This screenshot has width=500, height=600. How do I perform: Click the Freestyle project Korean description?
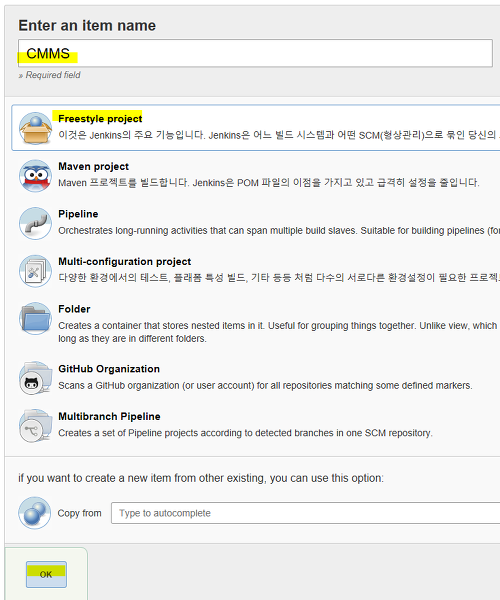click(279, 135)
